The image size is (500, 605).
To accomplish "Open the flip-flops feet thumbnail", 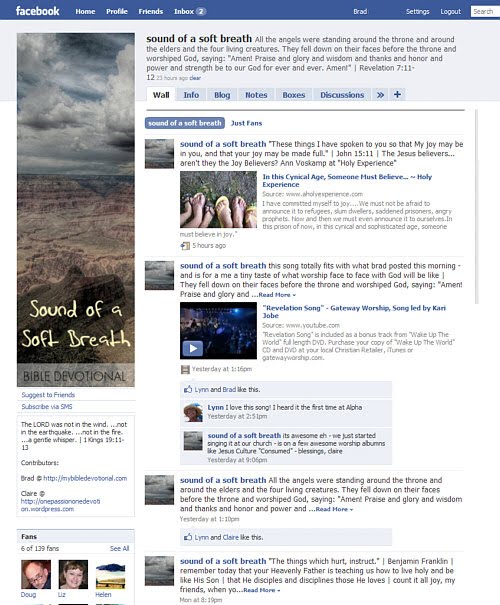I will click(218, 200).
